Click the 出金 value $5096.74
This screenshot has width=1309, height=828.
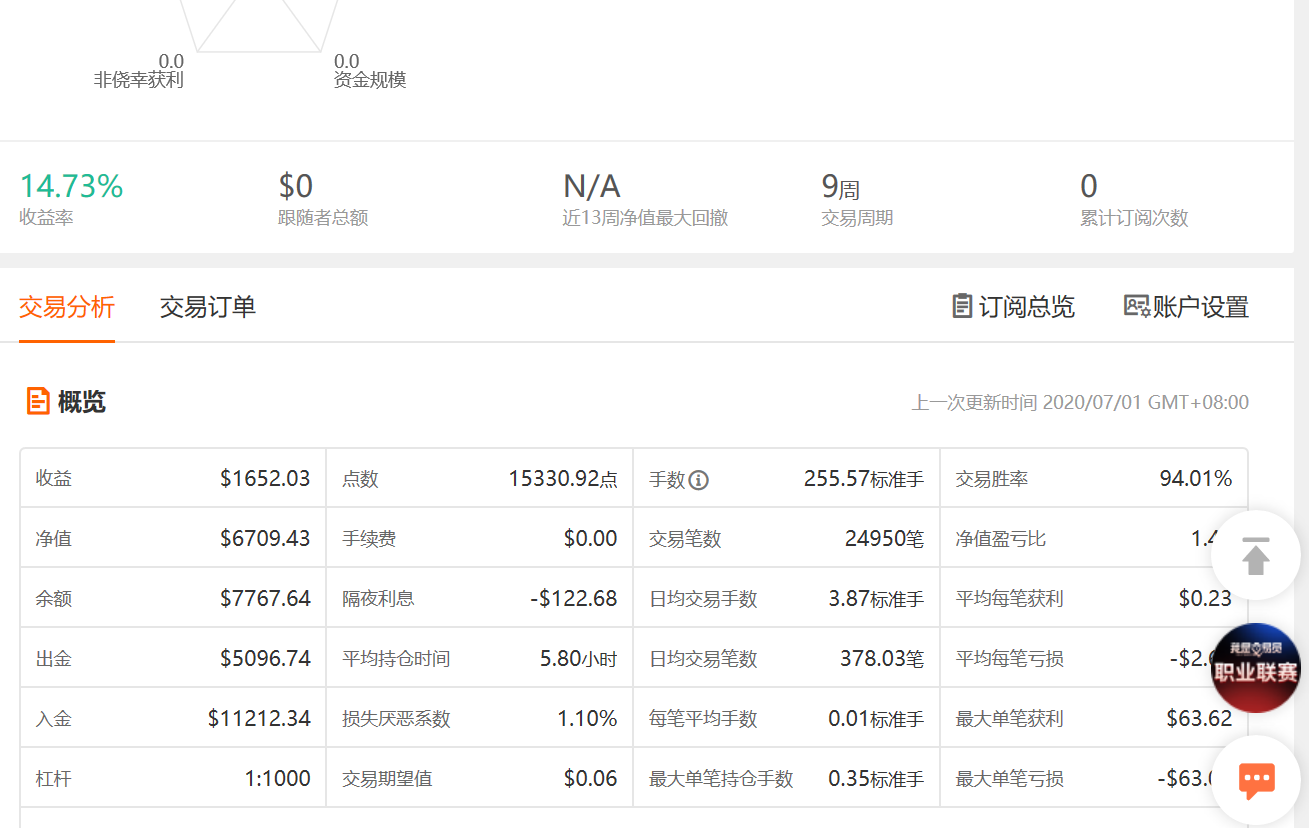point(265,659)
